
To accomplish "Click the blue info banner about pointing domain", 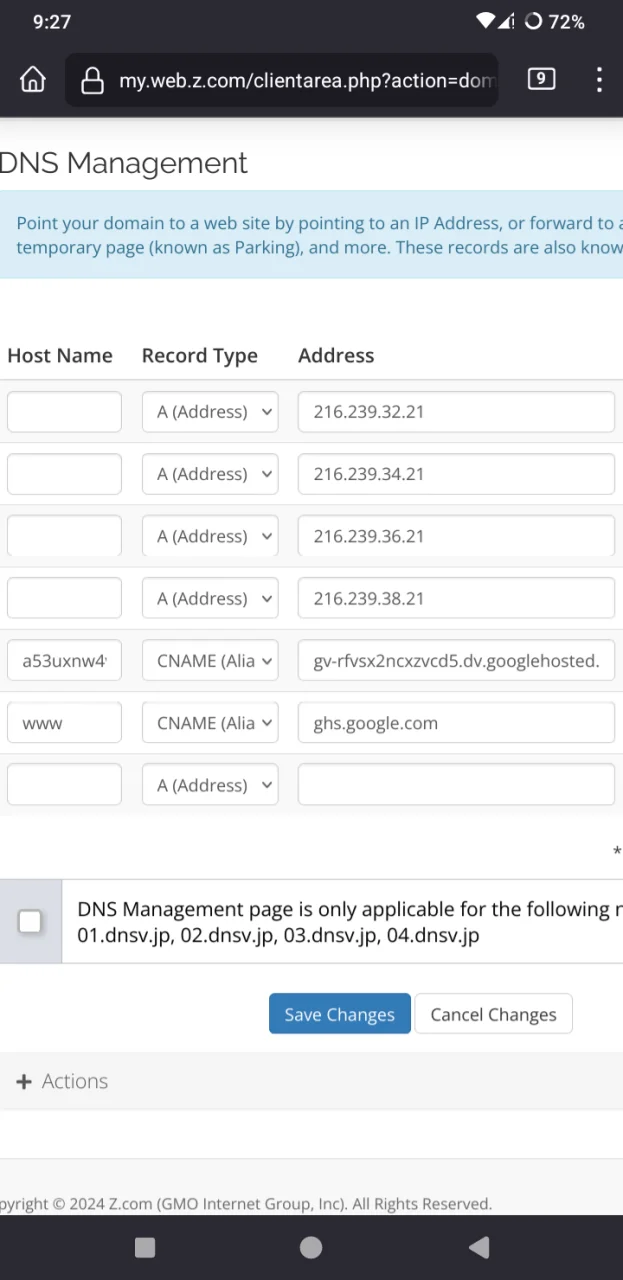I will pyautogui.click(x=311, y=235).
